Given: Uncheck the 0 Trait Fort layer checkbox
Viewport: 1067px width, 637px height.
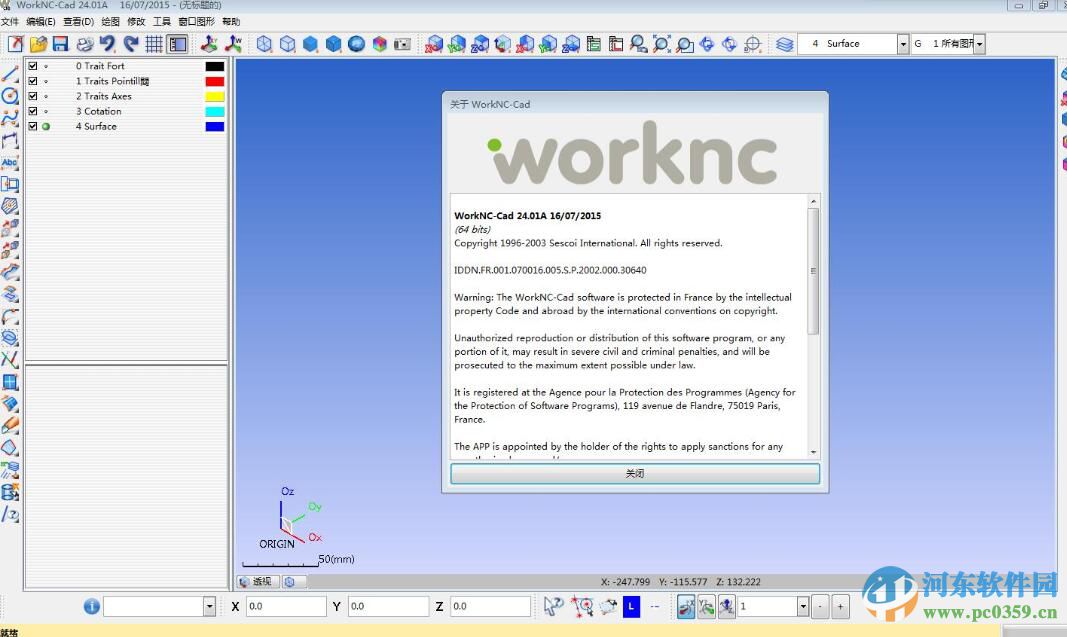Looking at the screenshot, I should tap(33, 65).
